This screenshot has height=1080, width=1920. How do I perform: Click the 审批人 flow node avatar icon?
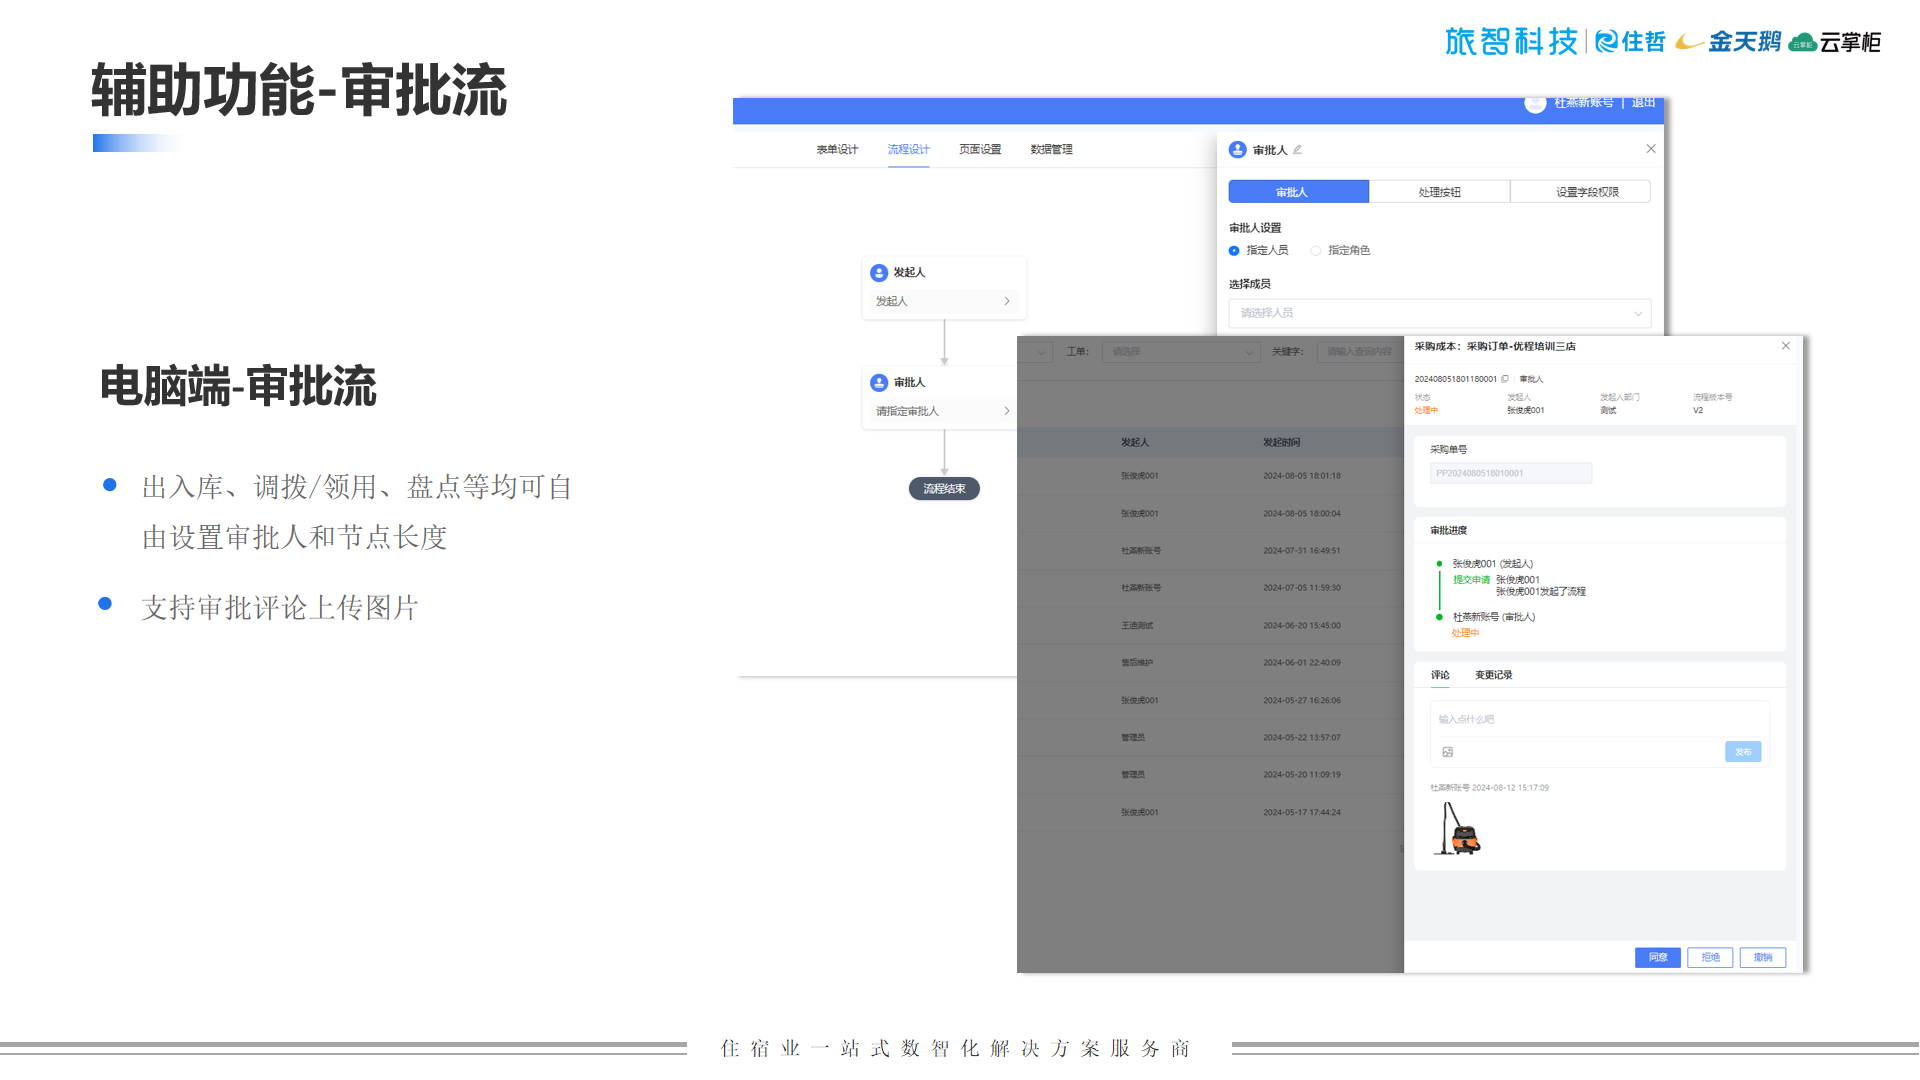(x=879, y=383)
